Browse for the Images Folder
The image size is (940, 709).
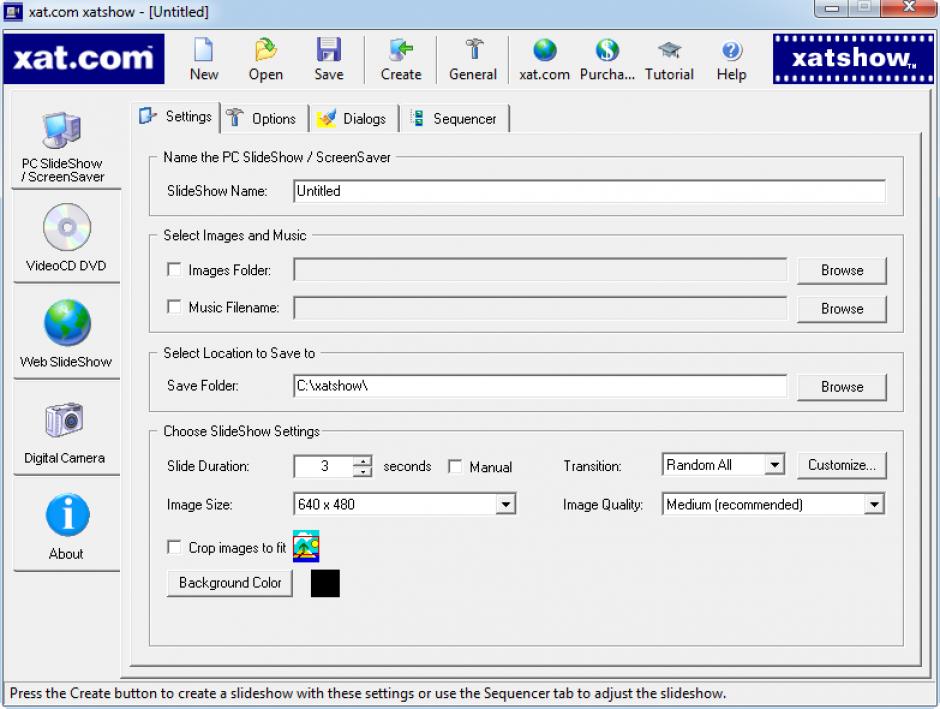(x=842, y=270)
